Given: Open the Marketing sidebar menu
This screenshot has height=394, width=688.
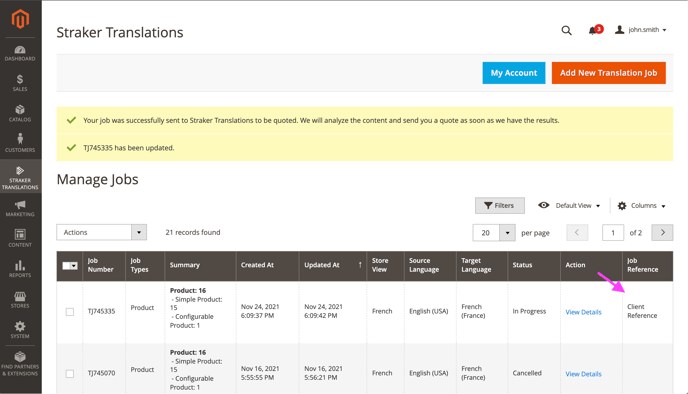Looking at the screenshot, I should 20,208.
